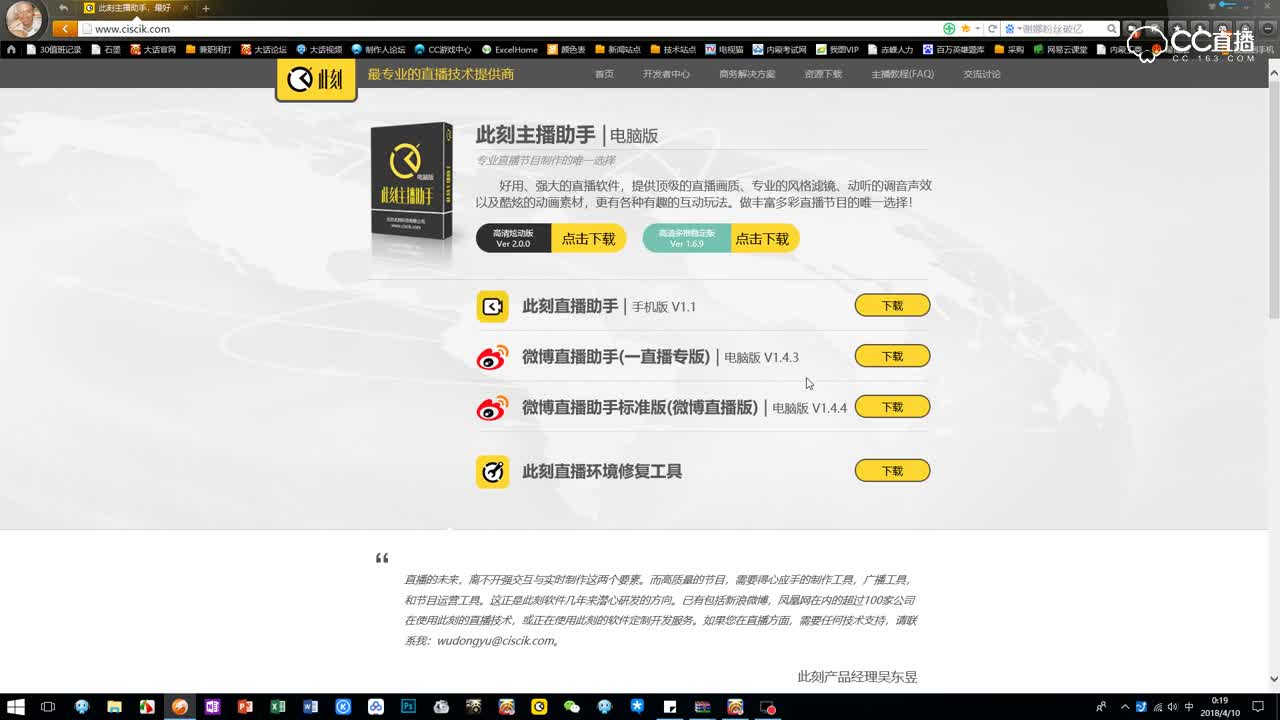Open the 内秘考试网 bookmark

[779, 49]
